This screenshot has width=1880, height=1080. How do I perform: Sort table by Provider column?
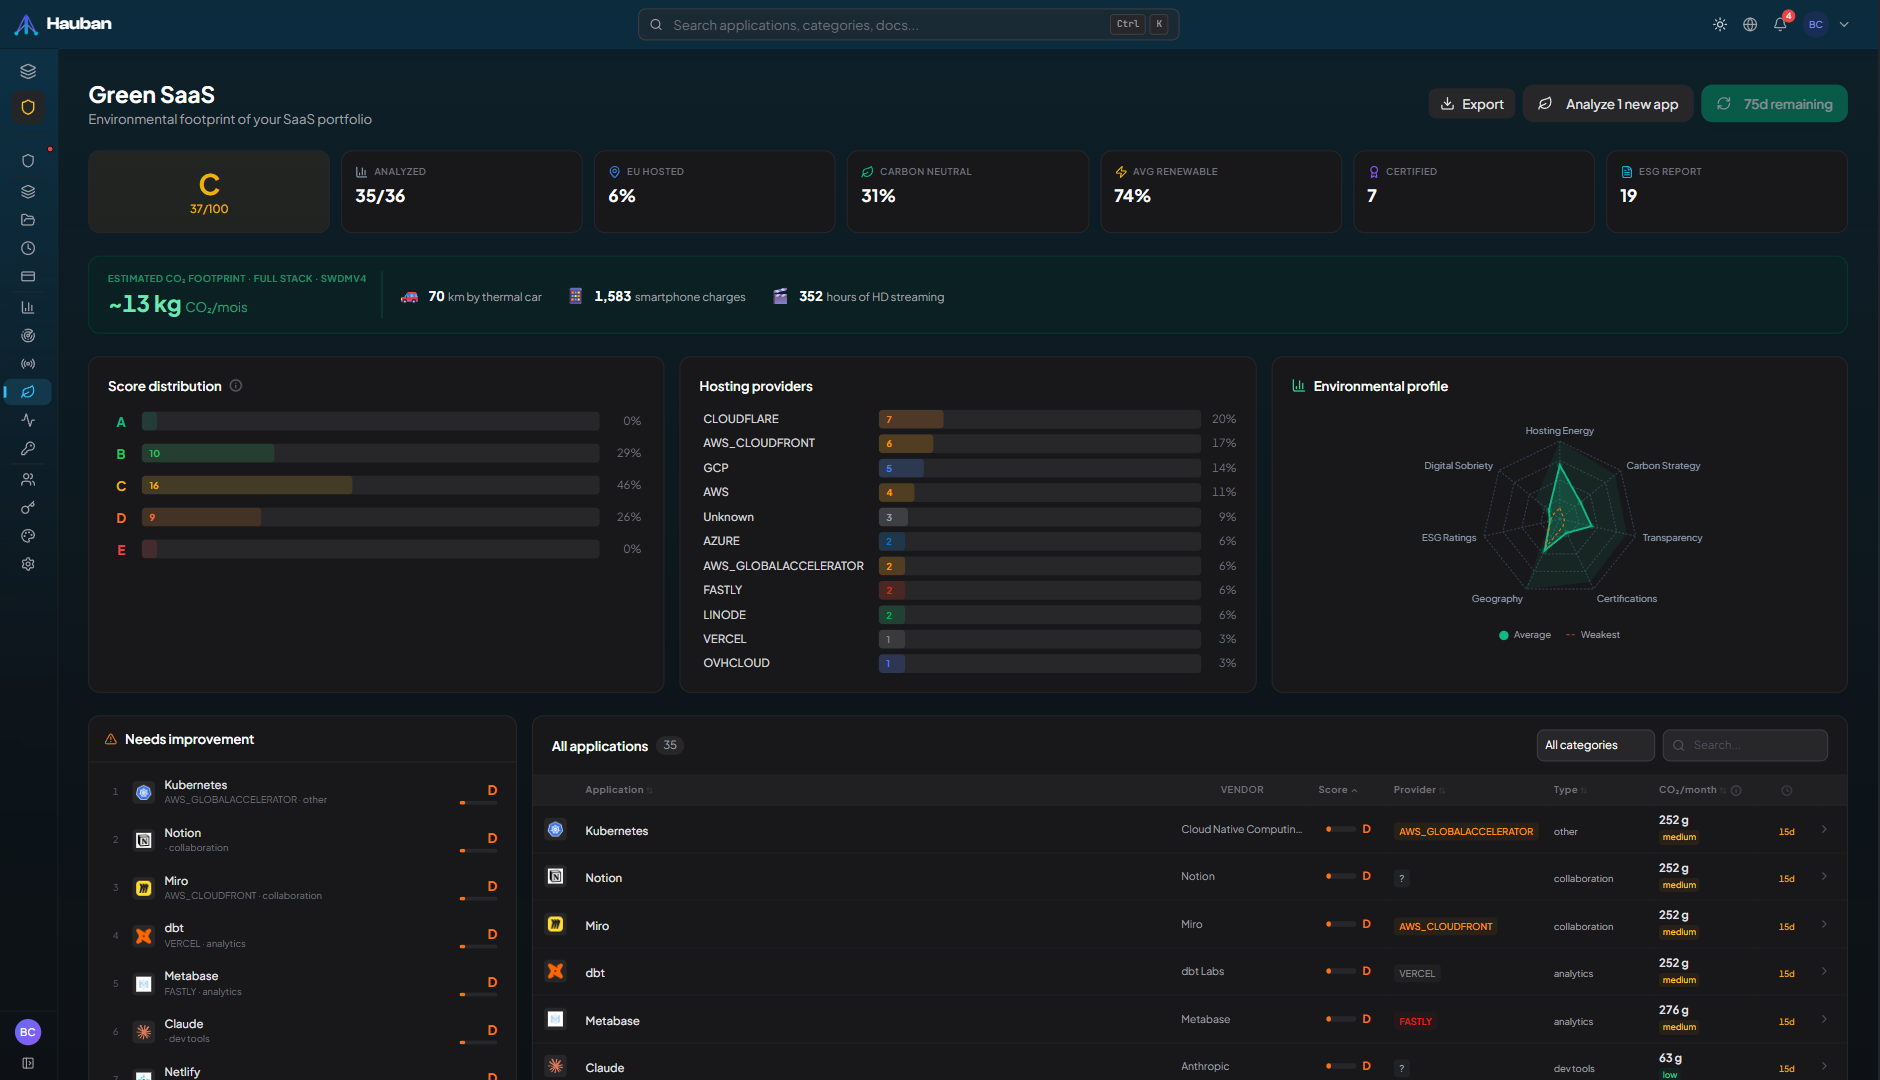pyautogui.click(x=1419, y=790)
